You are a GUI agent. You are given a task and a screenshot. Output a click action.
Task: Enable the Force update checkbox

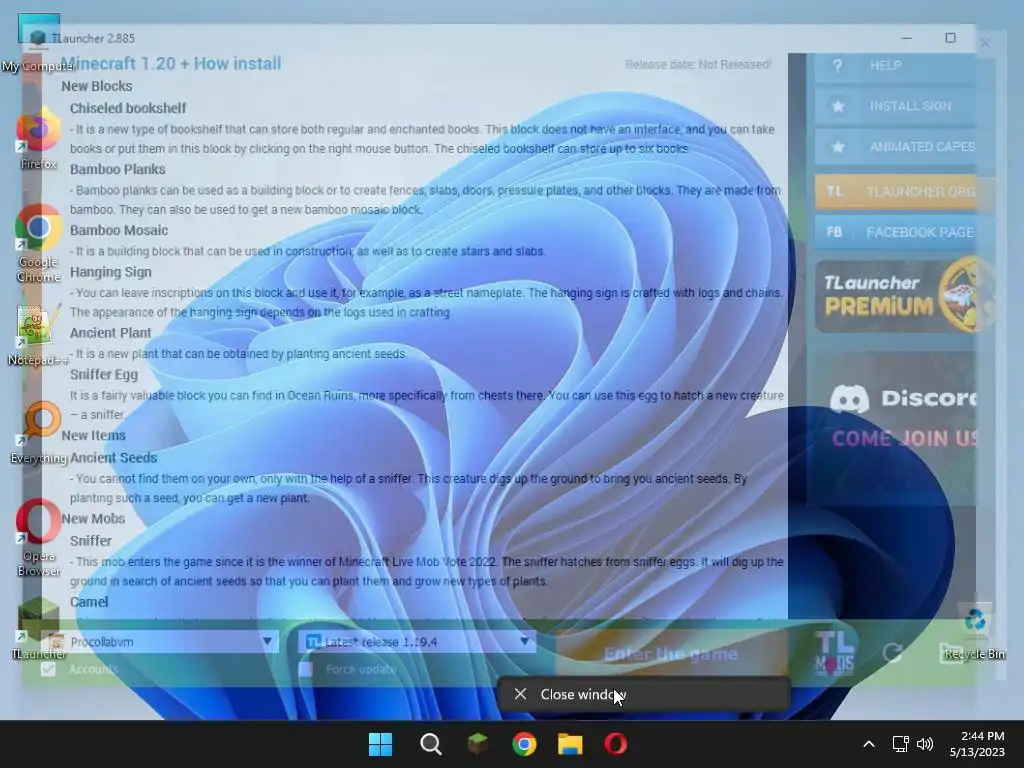305,669
